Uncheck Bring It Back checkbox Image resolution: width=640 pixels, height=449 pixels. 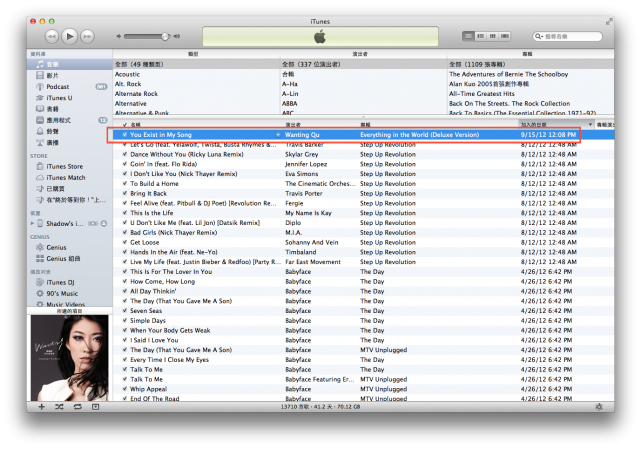[x=125, y=193]
